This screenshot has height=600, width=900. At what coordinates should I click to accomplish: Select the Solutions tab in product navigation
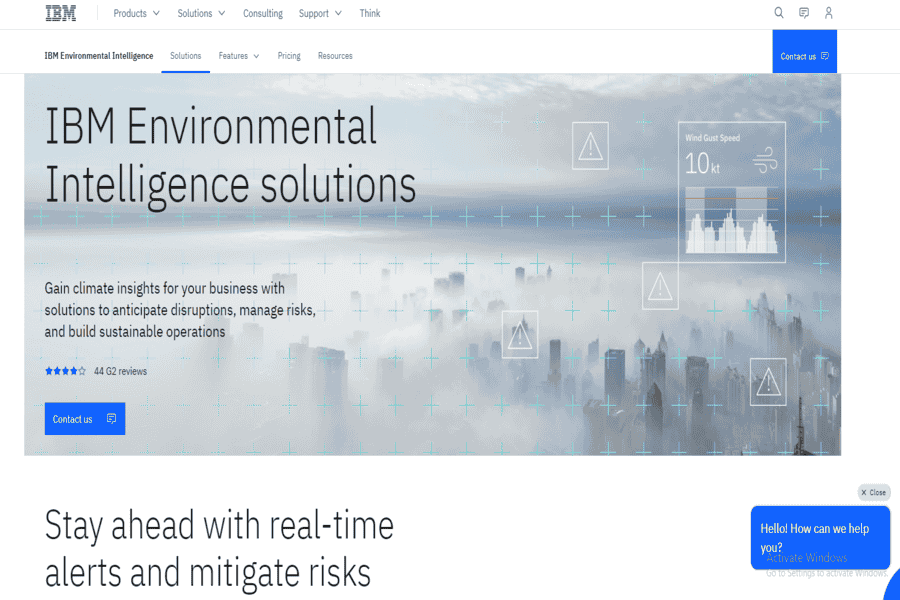[185, 56]
